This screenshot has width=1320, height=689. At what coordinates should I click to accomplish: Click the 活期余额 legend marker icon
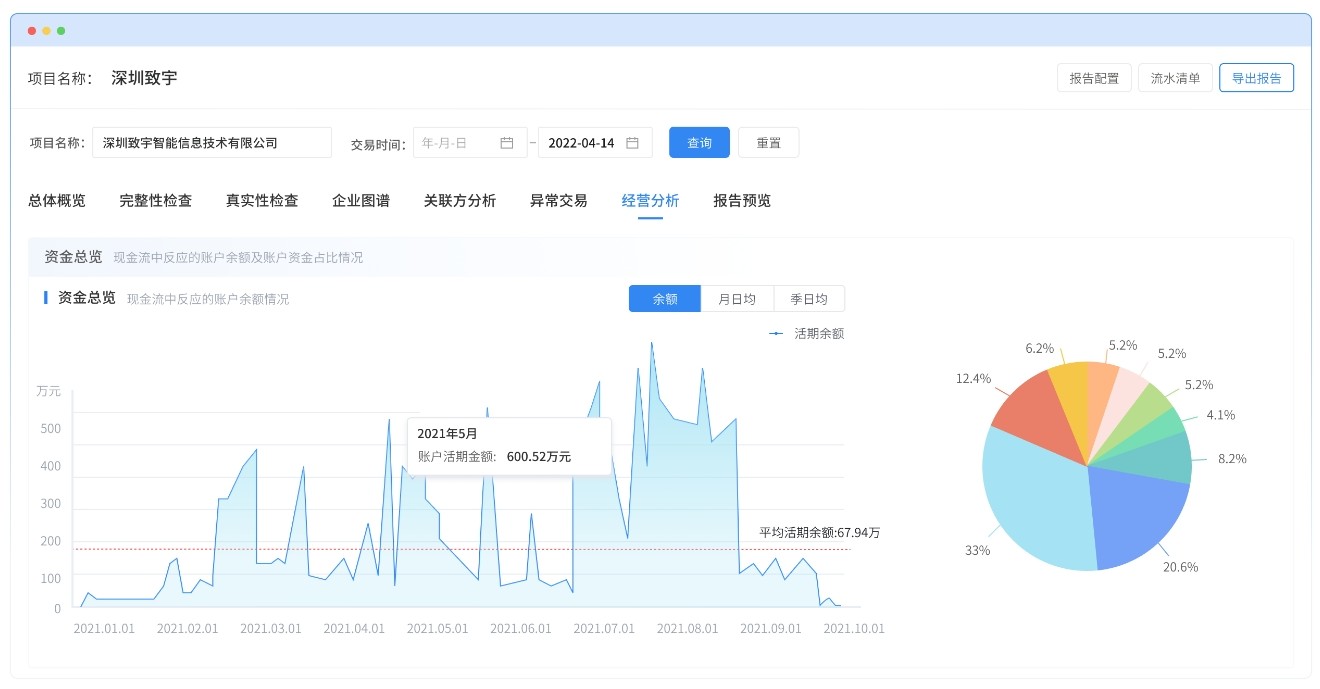(x=776, y=334)
